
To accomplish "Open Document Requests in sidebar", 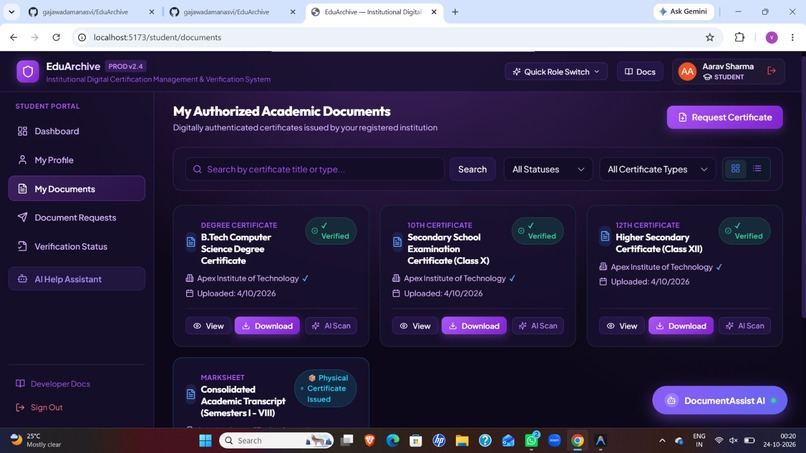I will click(77, 218).
